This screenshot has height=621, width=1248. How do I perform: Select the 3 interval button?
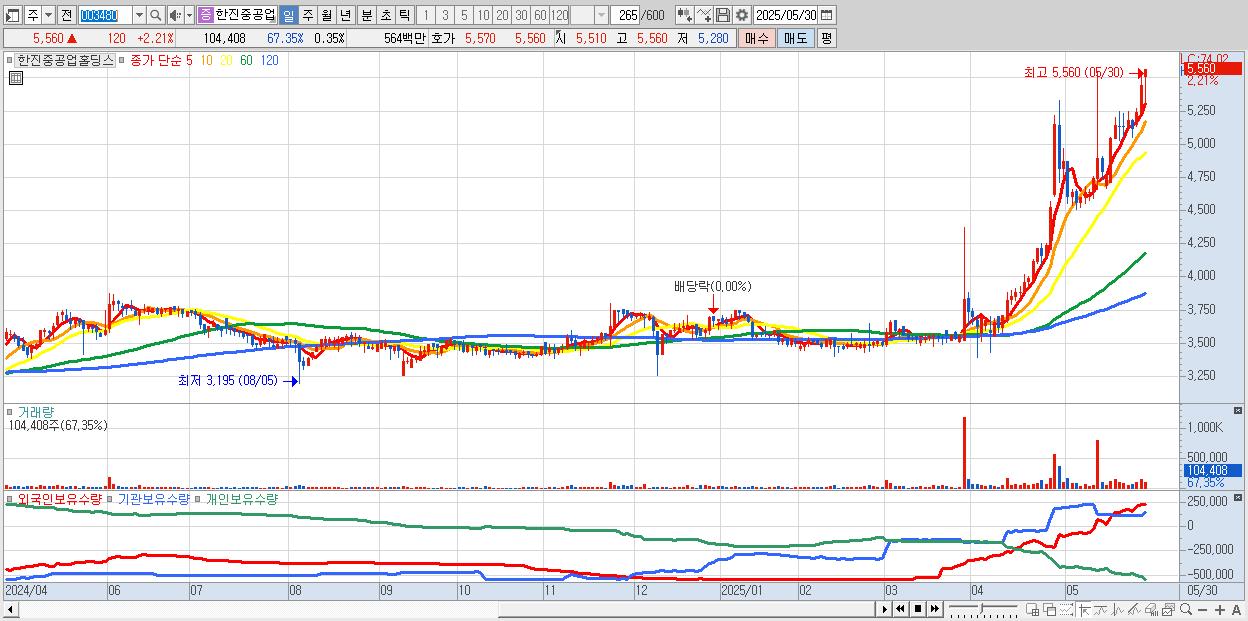click(x=444, y=15)
